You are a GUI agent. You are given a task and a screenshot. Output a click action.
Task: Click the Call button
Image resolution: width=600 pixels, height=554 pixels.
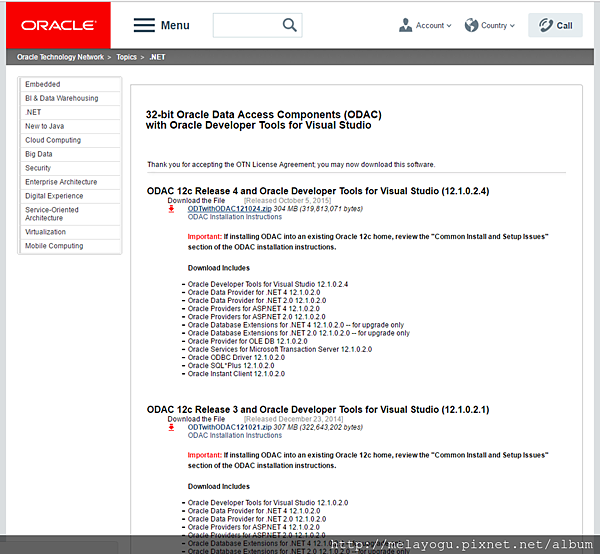click(555, 25)
